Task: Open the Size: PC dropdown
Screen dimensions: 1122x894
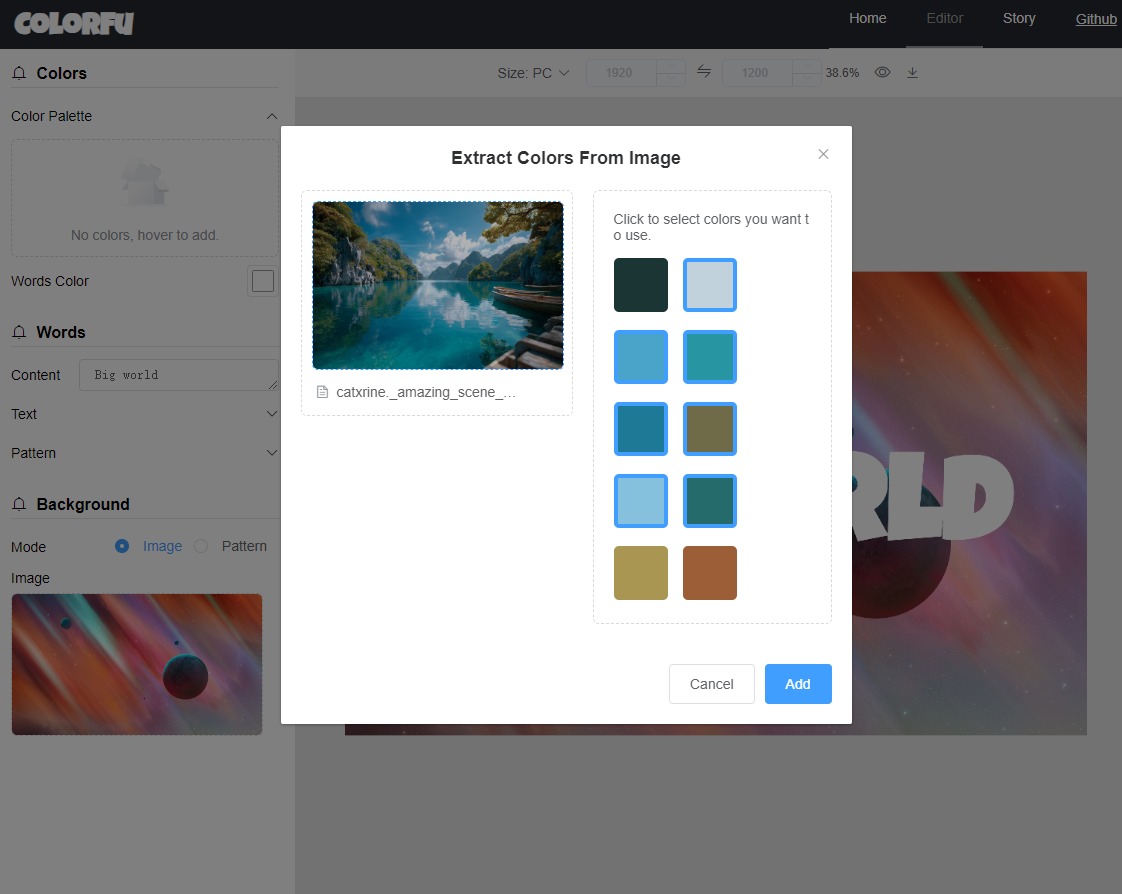Action: click(x=534, y=73)
